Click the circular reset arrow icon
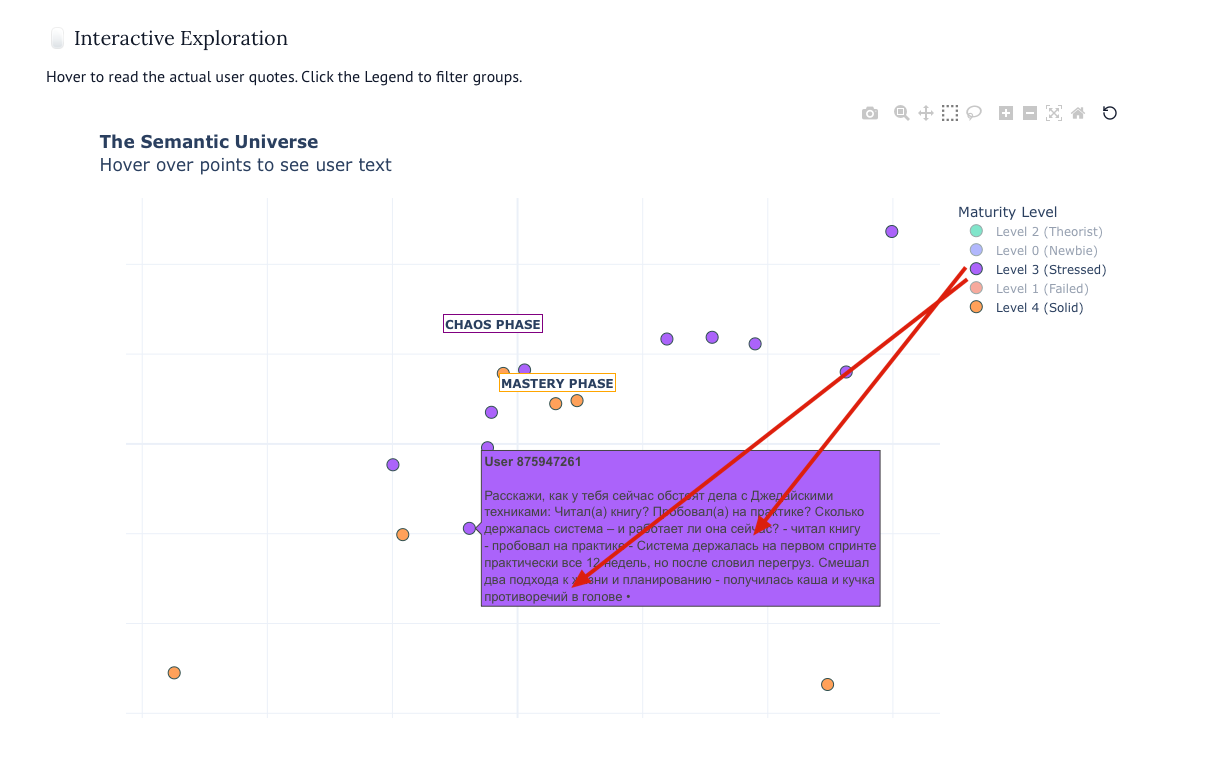Viewport: 1207px width, 764px height. click(x=1109, y=113)
